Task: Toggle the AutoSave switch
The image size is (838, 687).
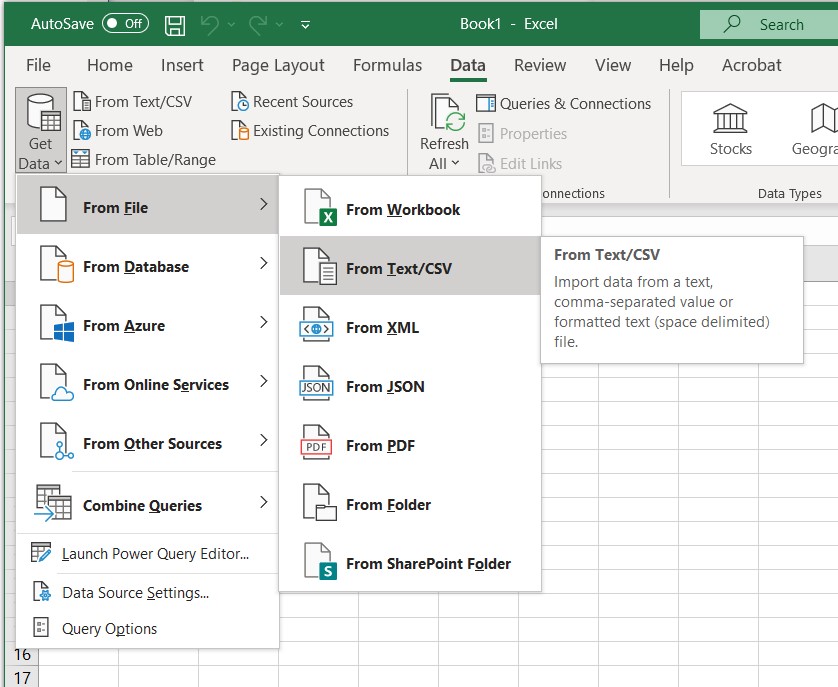Action: pyautogui.click(x=126, y=24)
